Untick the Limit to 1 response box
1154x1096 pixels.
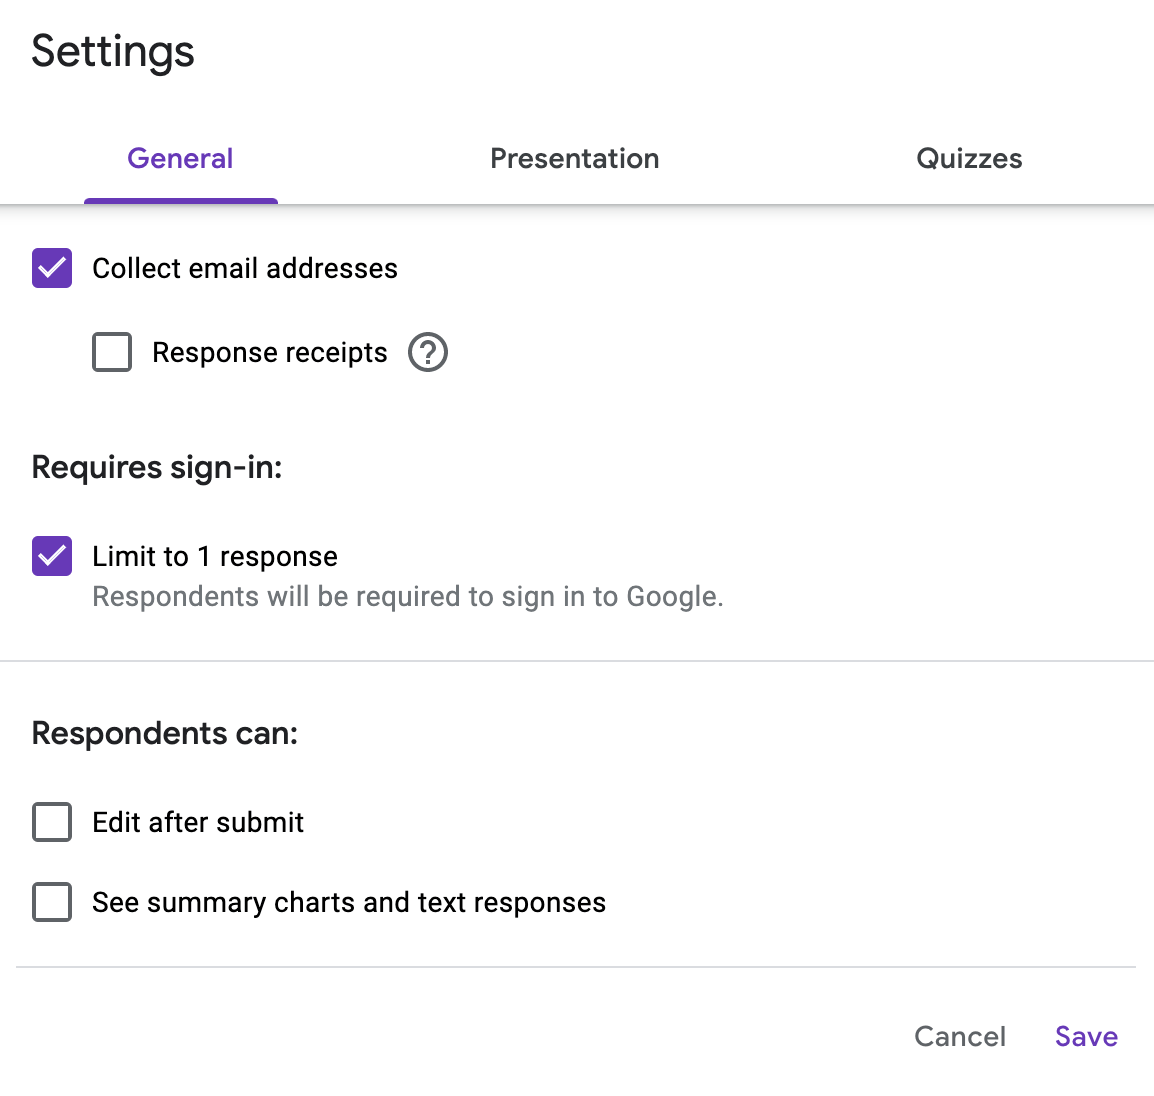tap(52, 556)
